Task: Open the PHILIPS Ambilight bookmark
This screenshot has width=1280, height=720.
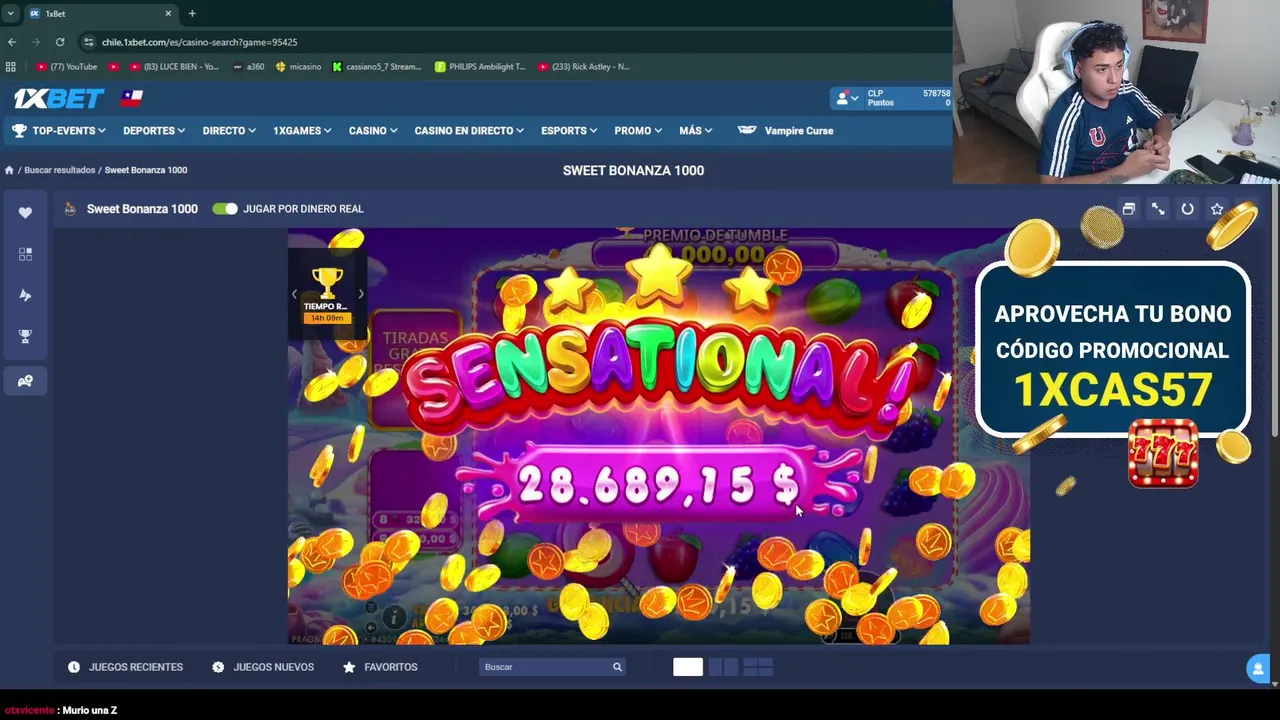Action: point(480,67)
